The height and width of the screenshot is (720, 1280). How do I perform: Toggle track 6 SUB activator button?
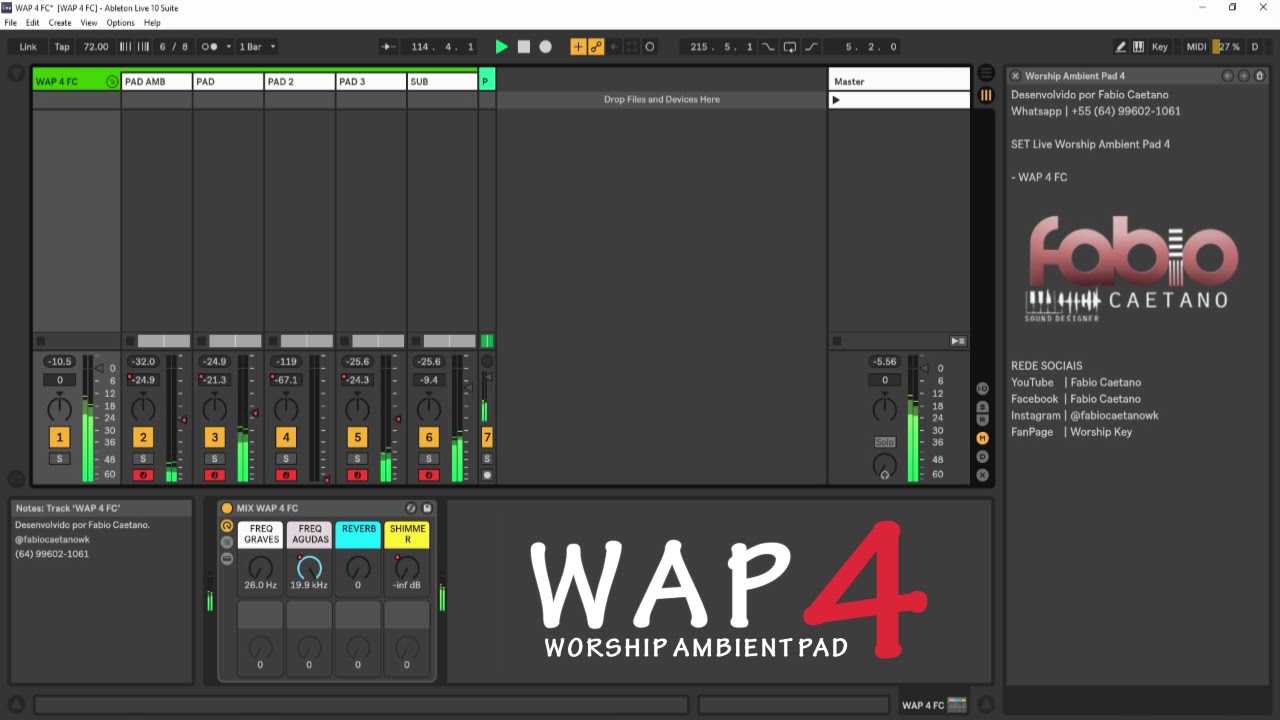[x=429, y=437]
